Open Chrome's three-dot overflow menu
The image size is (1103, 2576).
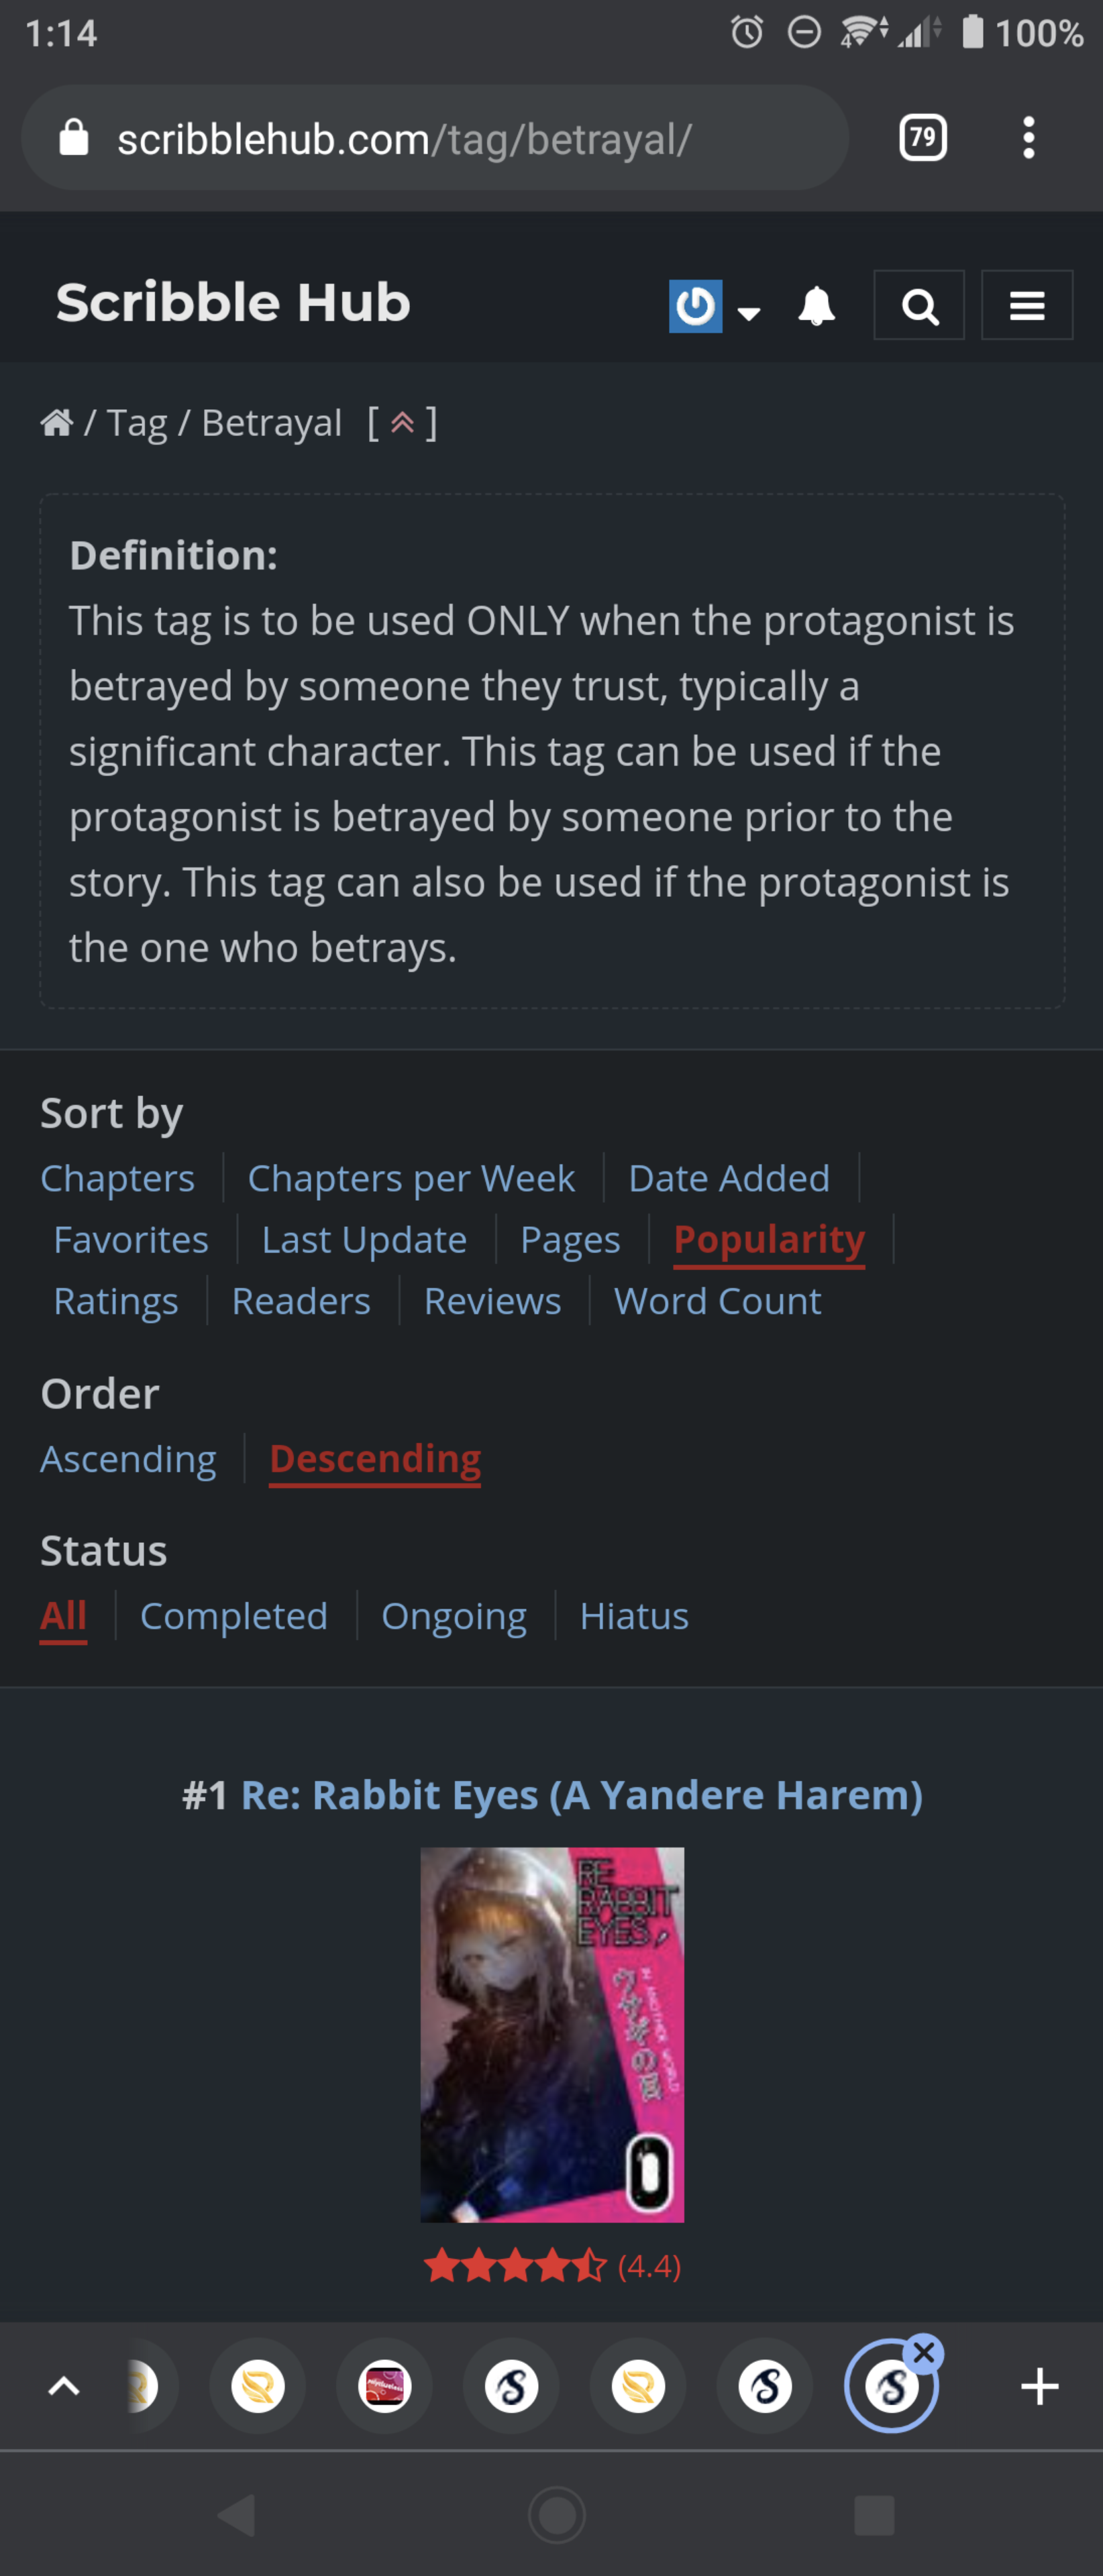click(x=1028, y=138)
